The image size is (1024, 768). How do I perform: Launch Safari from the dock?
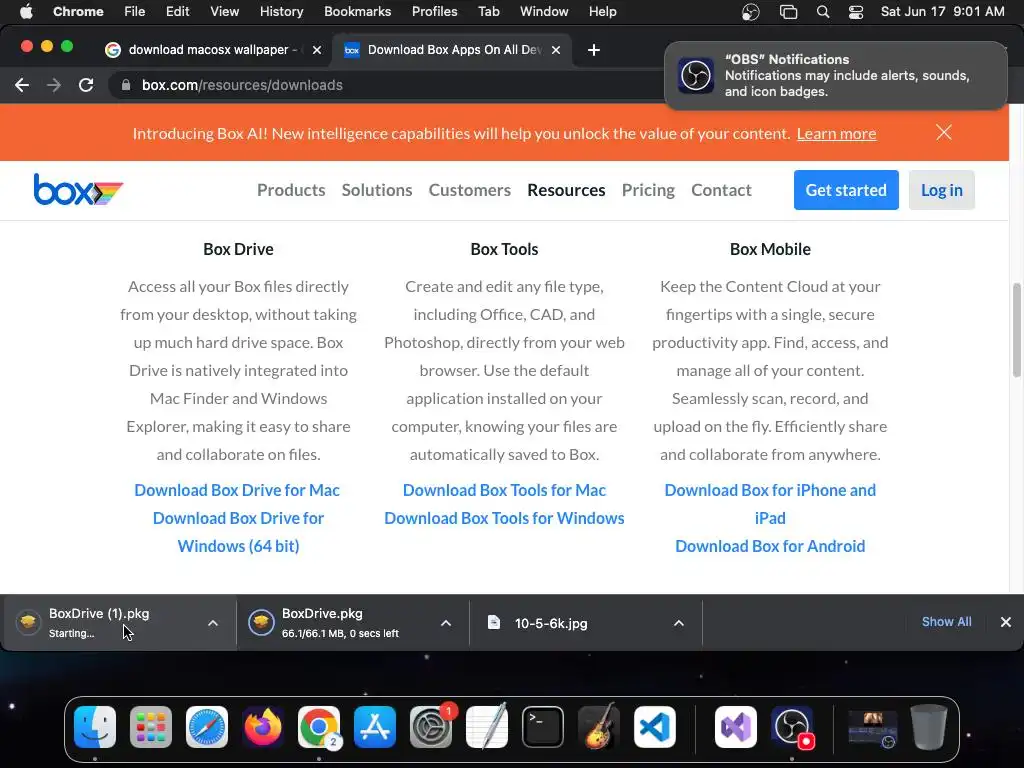click(207, 727)
